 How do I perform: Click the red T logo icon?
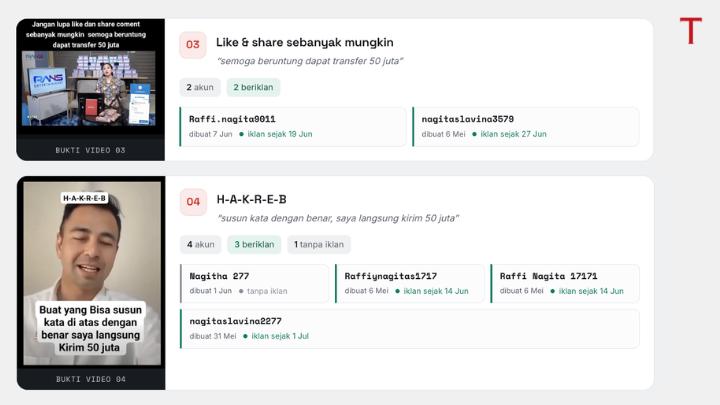pos(691,31)
